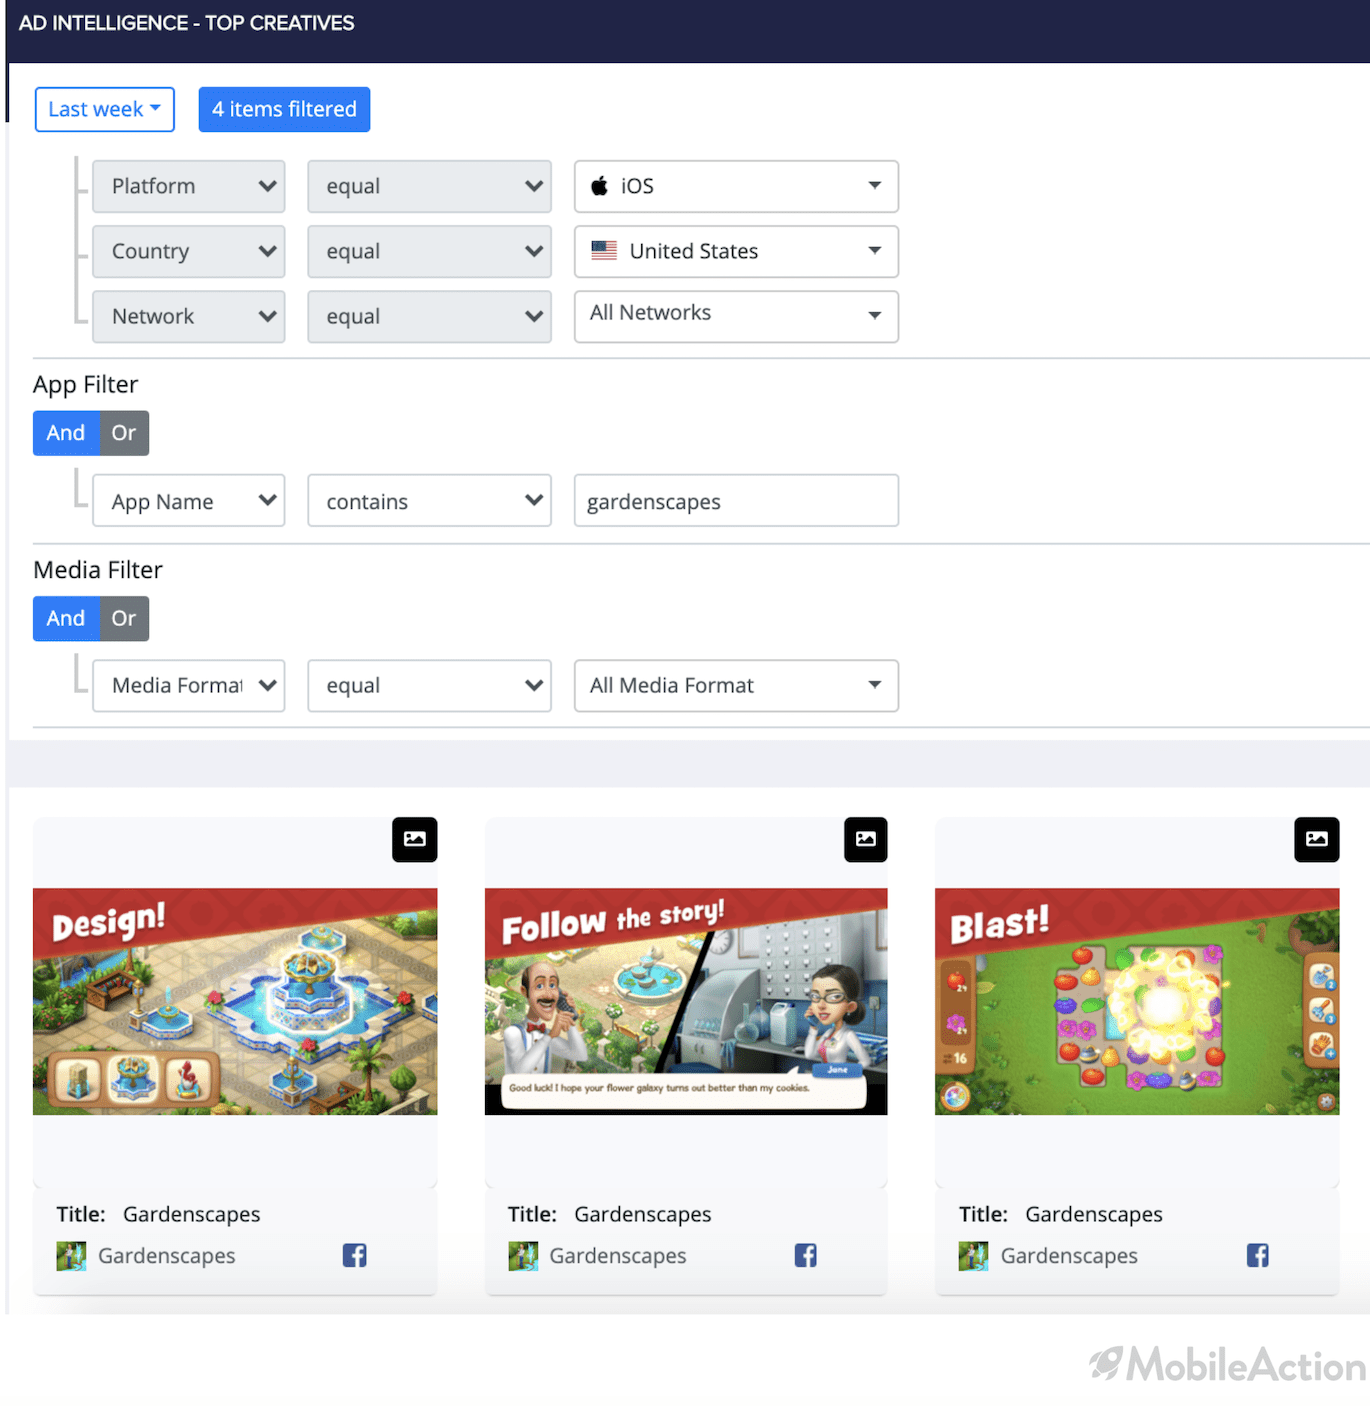Viewport: 1370px width, 1406px height.
Task: Open the All Networks dropdown
Action: [736, 316]
